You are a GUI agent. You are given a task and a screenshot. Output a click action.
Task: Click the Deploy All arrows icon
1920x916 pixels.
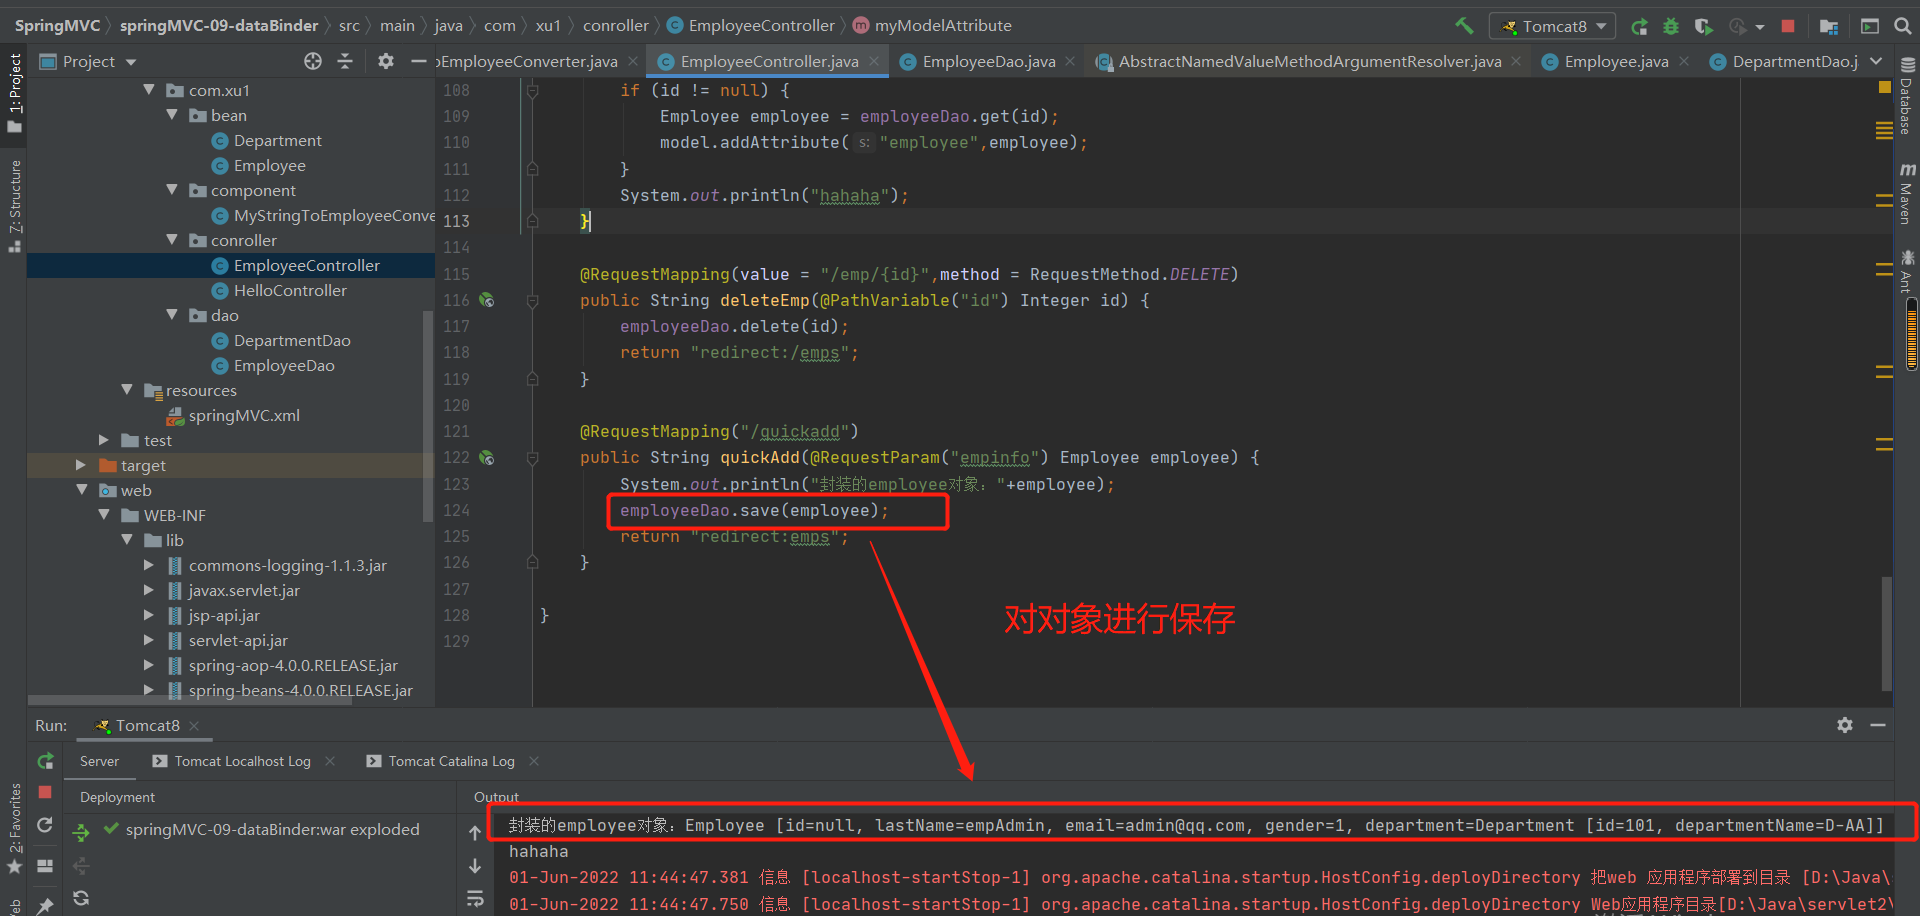pyautogui.click(x=81, y=831)
